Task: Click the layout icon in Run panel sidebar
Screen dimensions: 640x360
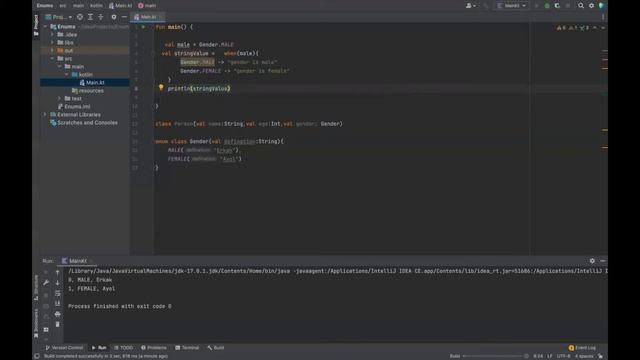Action: click(46, 329)
